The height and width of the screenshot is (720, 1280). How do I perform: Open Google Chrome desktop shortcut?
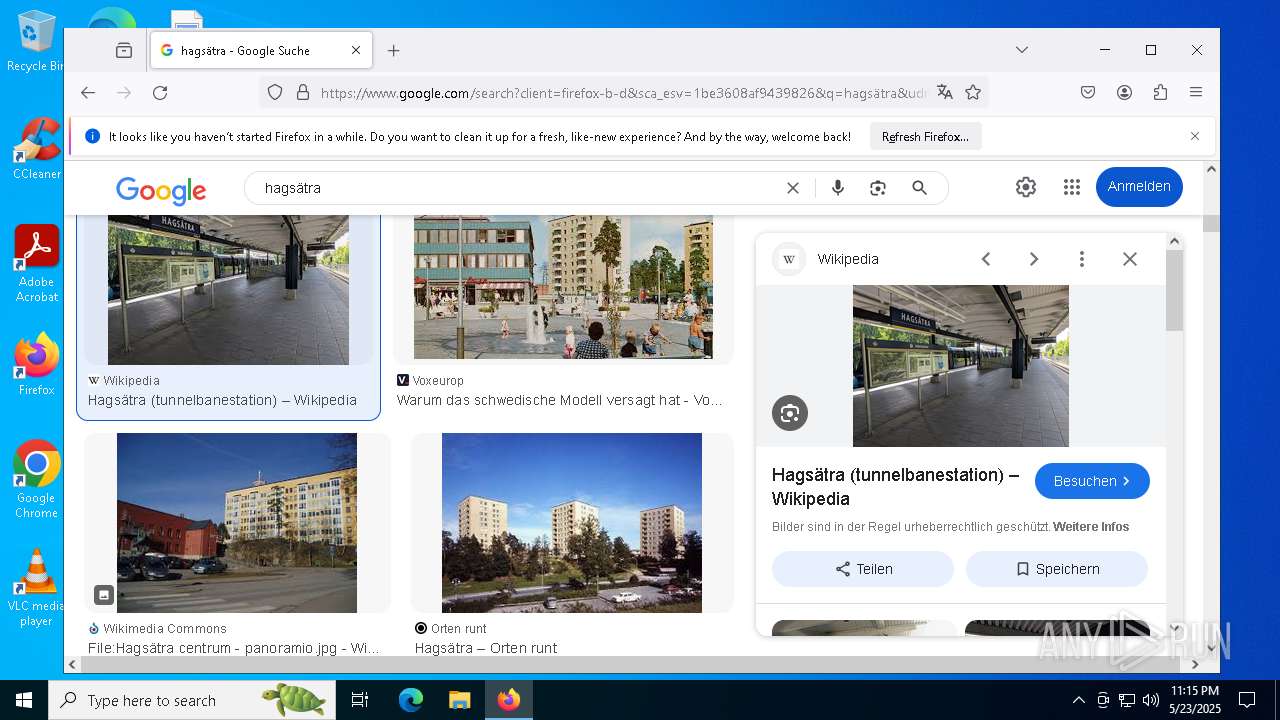click(x=36, y=480)
